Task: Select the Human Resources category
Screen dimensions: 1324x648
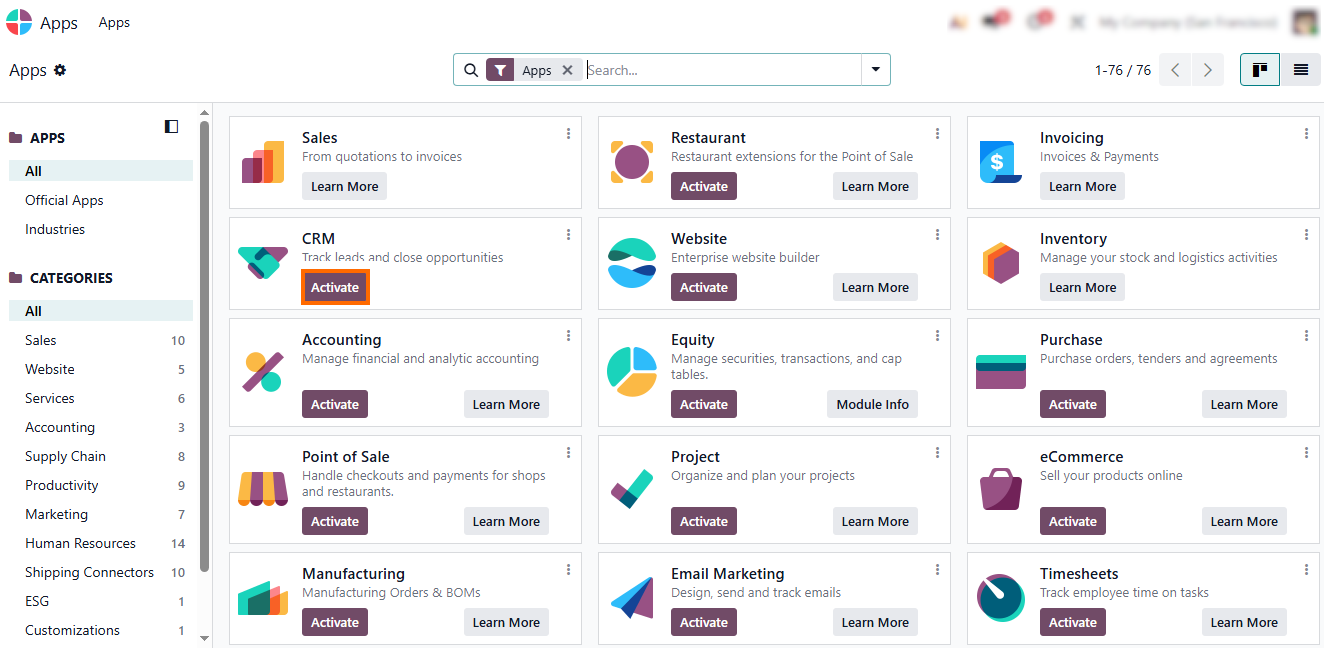Action: (x=80, y=543)
